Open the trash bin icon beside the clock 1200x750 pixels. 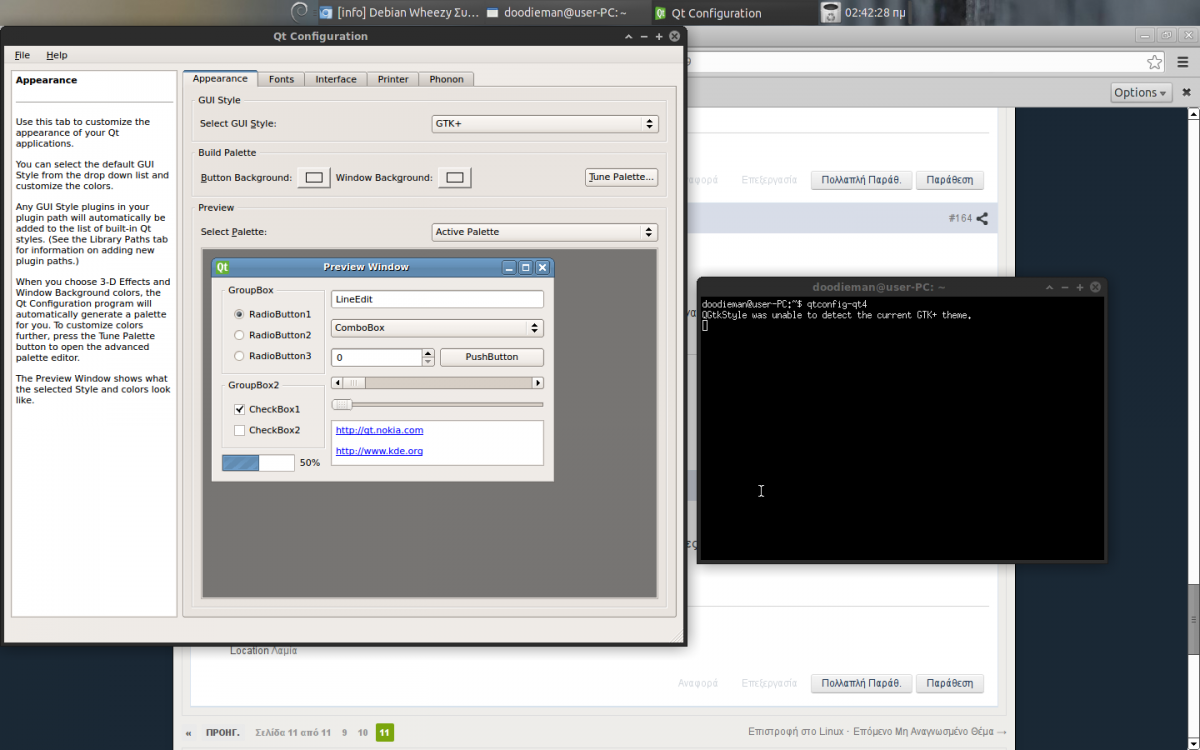pyautogui.click(x=830, y=12)
